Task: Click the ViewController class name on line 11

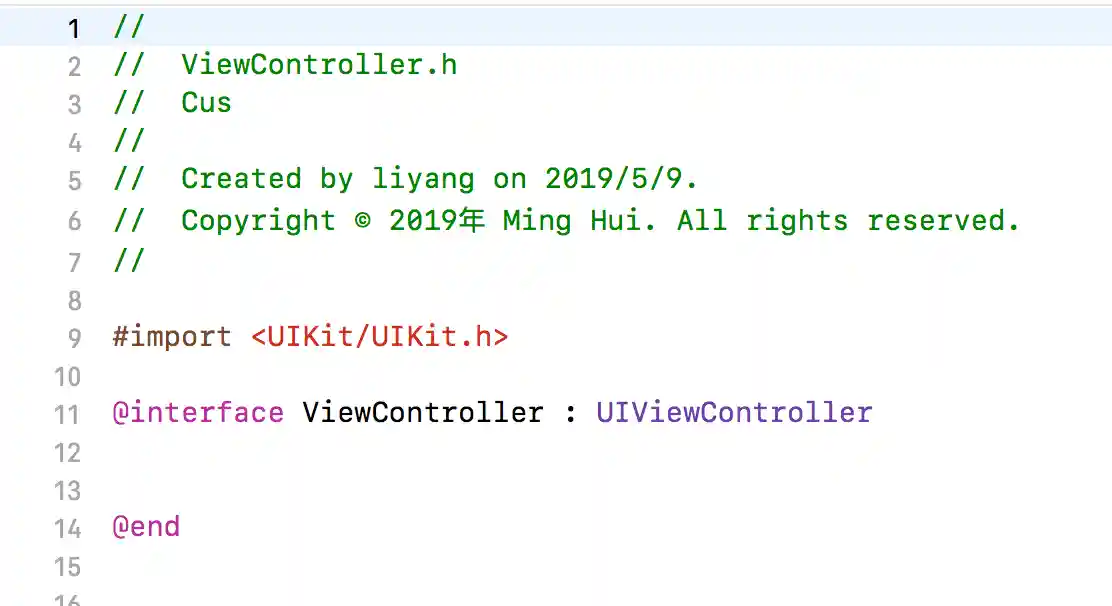Action: pyautogui.click(x=423, y=413)
